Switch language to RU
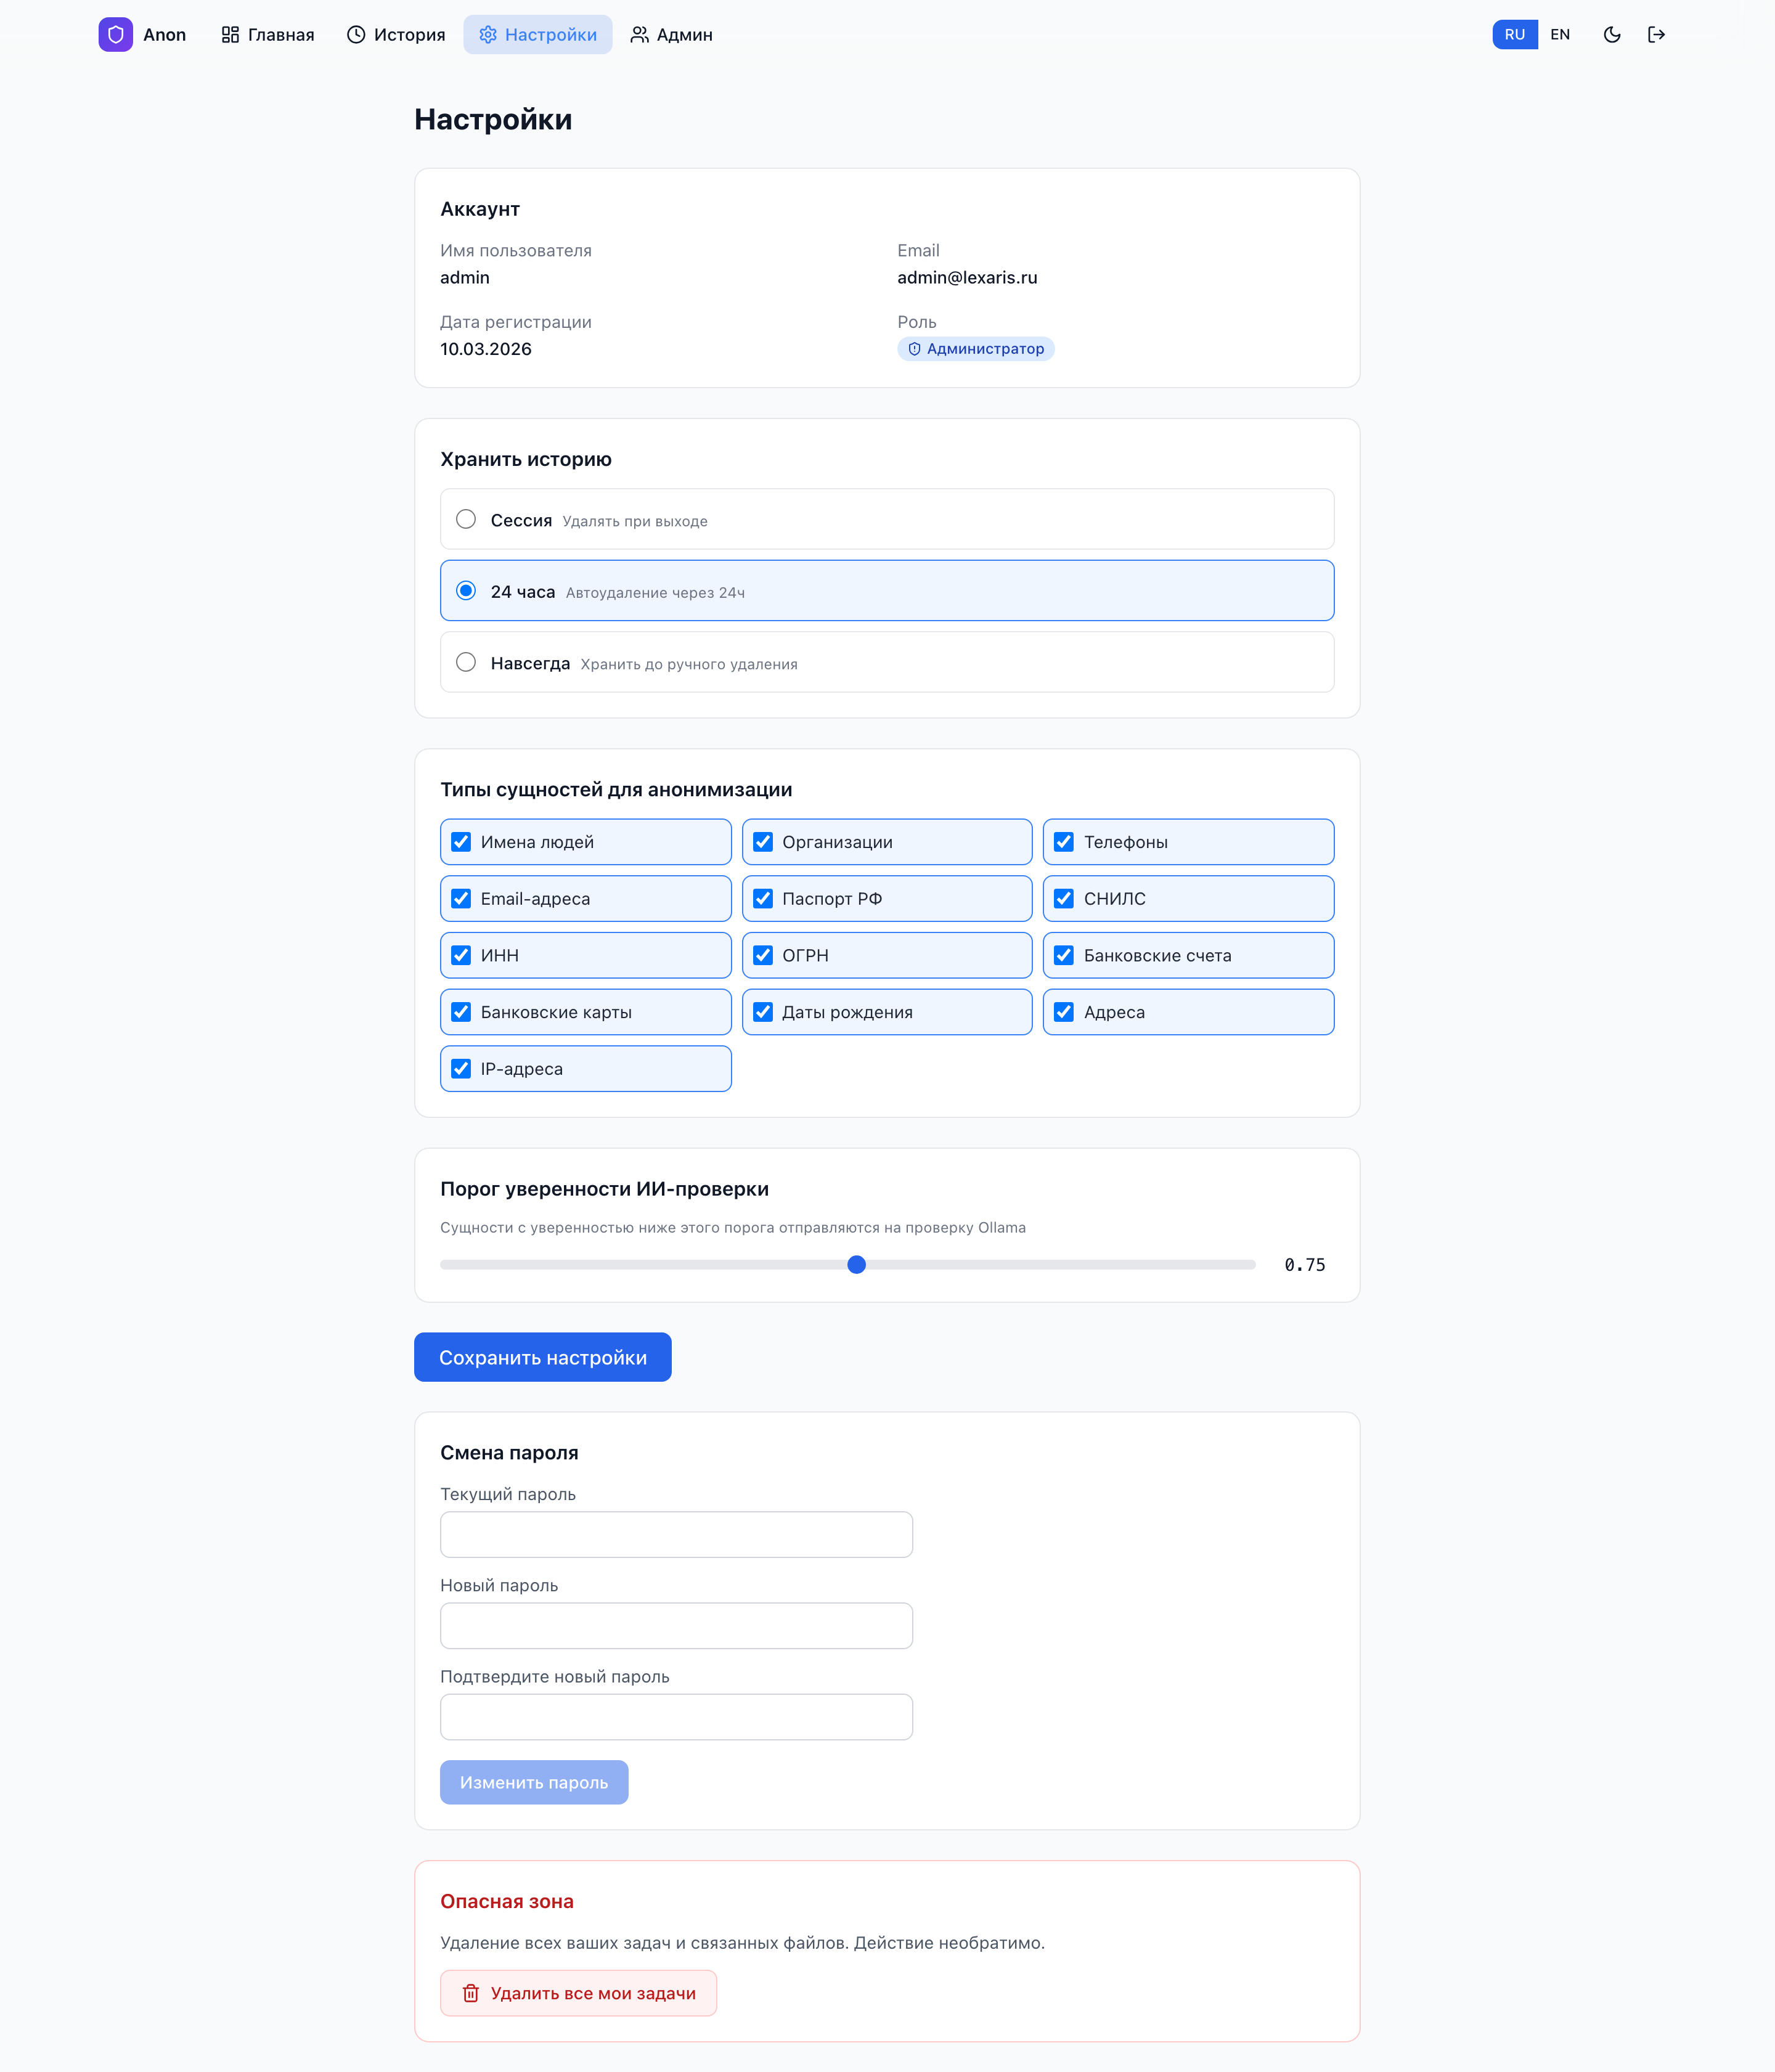1775x2072 pixels. tap(1514, 35)
